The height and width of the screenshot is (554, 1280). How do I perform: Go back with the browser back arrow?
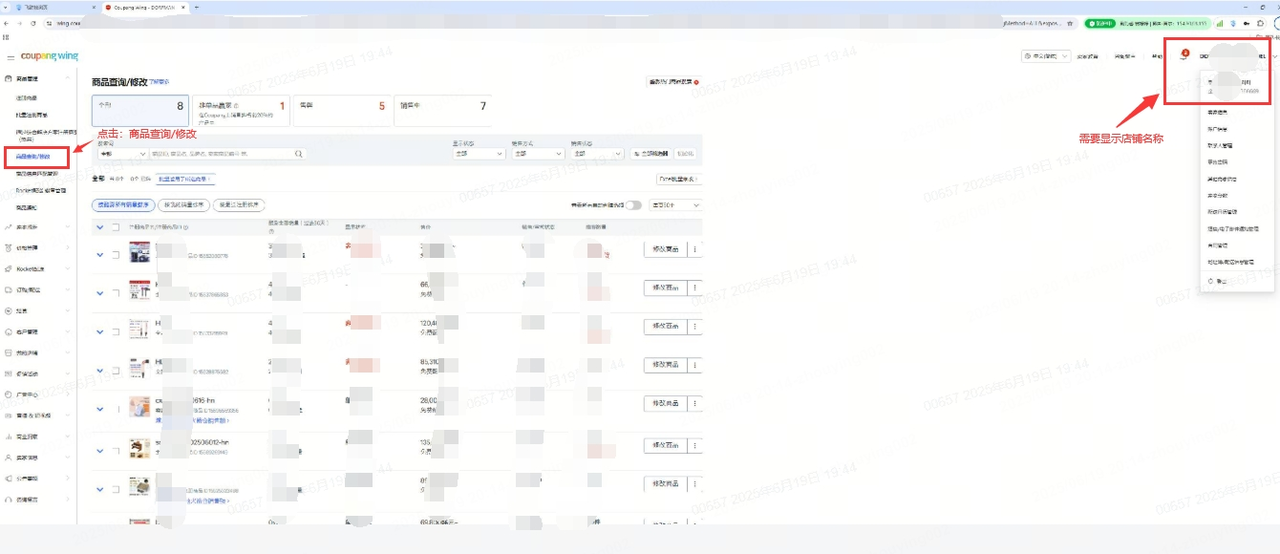[x=6, y=23]
